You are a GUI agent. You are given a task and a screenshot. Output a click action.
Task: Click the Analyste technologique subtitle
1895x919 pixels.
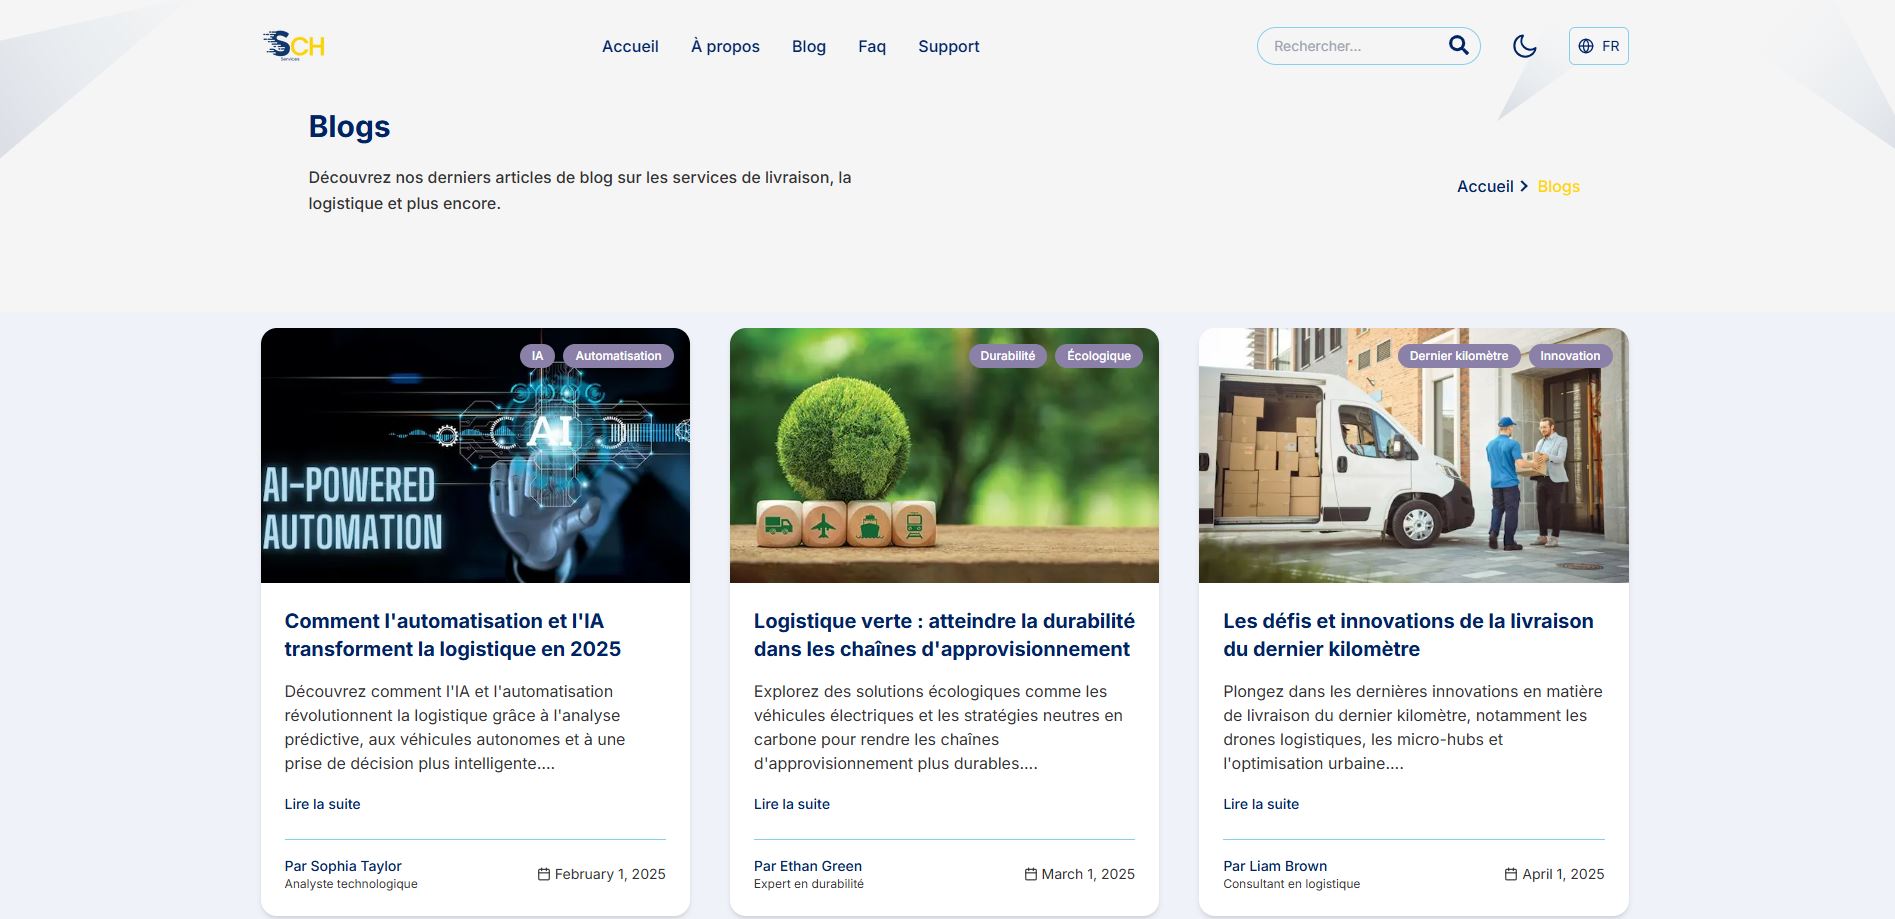(x=351, y=884)
